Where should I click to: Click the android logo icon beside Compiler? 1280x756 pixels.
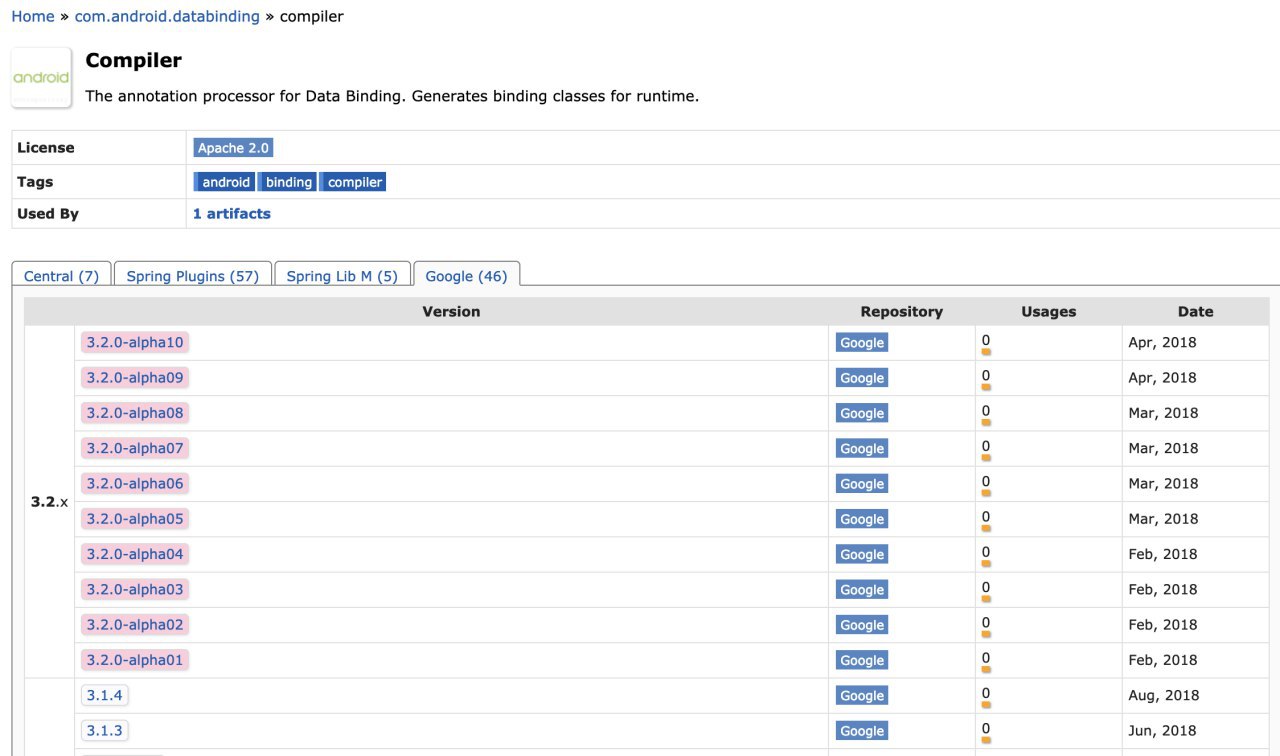[41, 77]
